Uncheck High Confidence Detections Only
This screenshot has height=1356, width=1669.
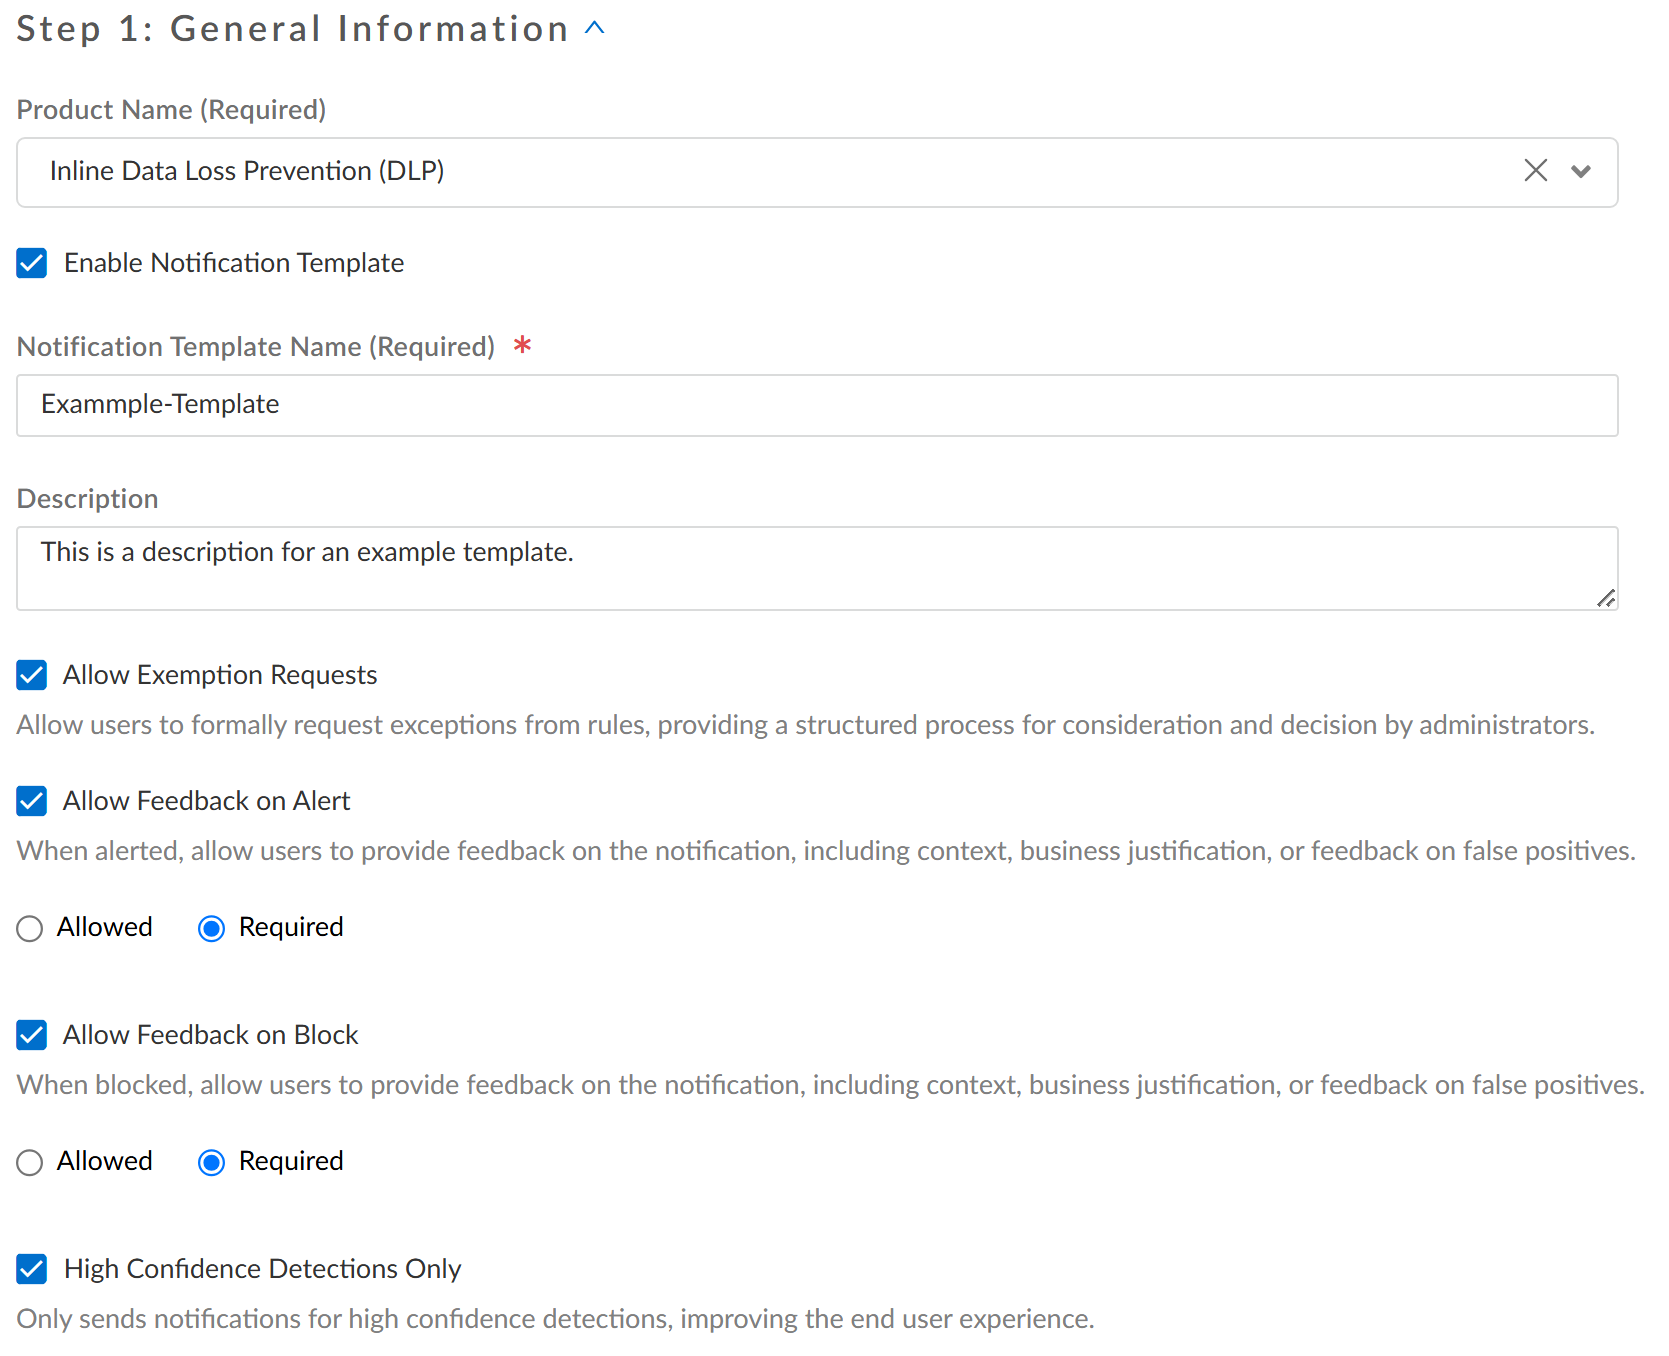(32, 1269)
